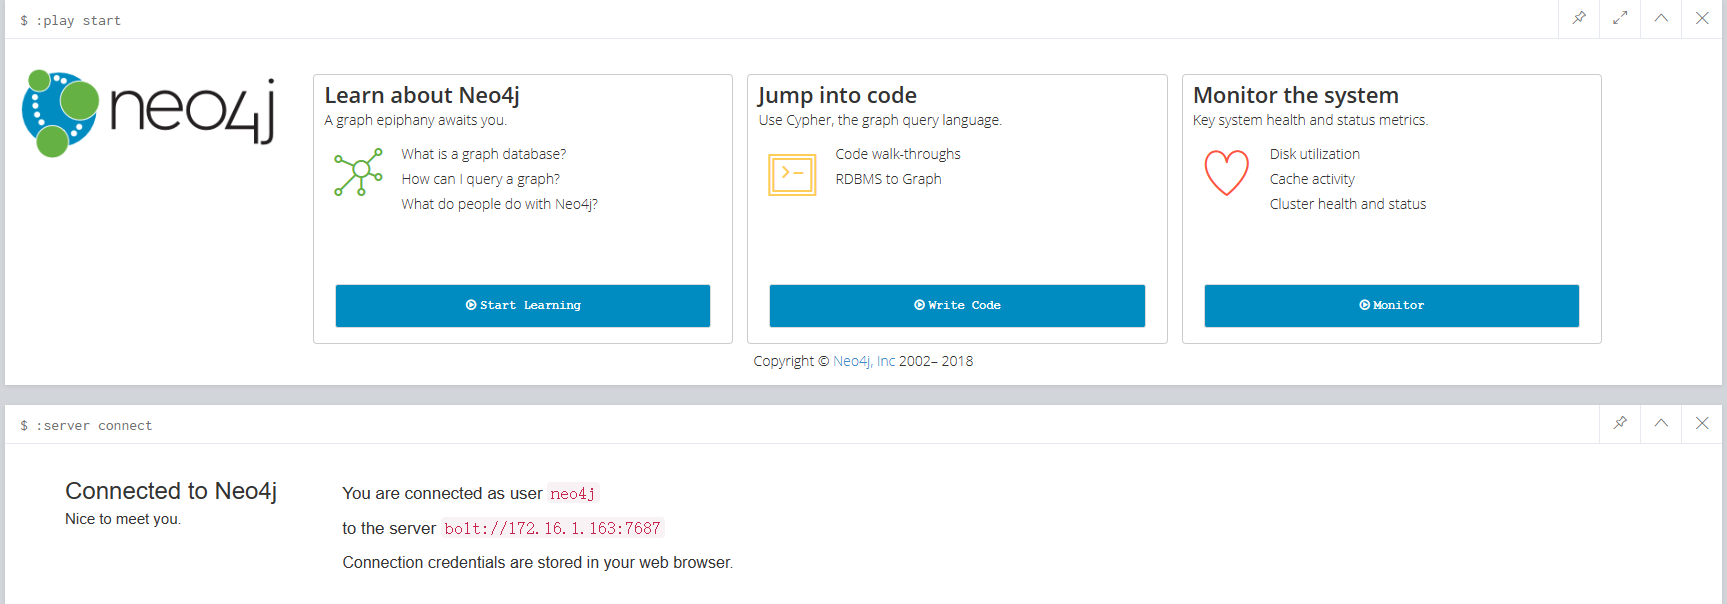Click 'Key system health and status metrics.' subtitle
This screenshot has width=1727, height=604.
(1310, 120)
